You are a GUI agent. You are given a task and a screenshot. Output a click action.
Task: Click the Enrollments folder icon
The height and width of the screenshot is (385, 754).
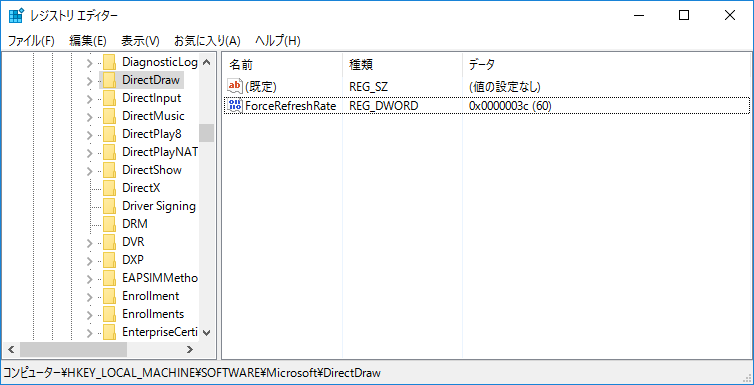110,314
